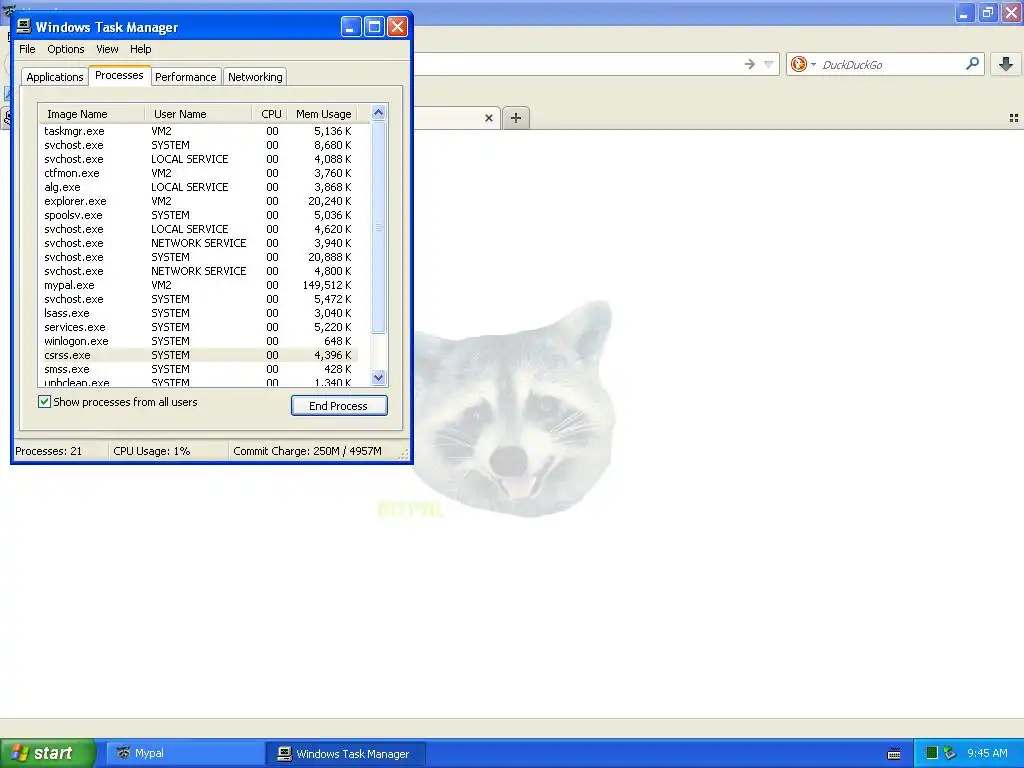1024x768 pixels.
Task: Click CPU Usage: 1% in status bar
Action: point(152,451)
